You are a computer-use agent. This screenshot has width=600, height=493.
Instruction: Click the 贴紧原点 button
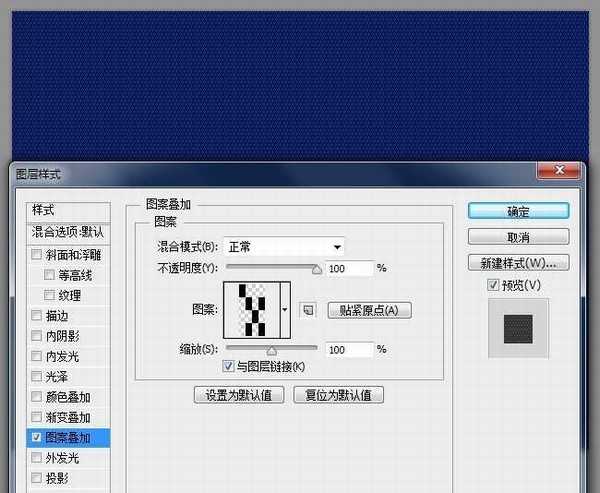369,310
